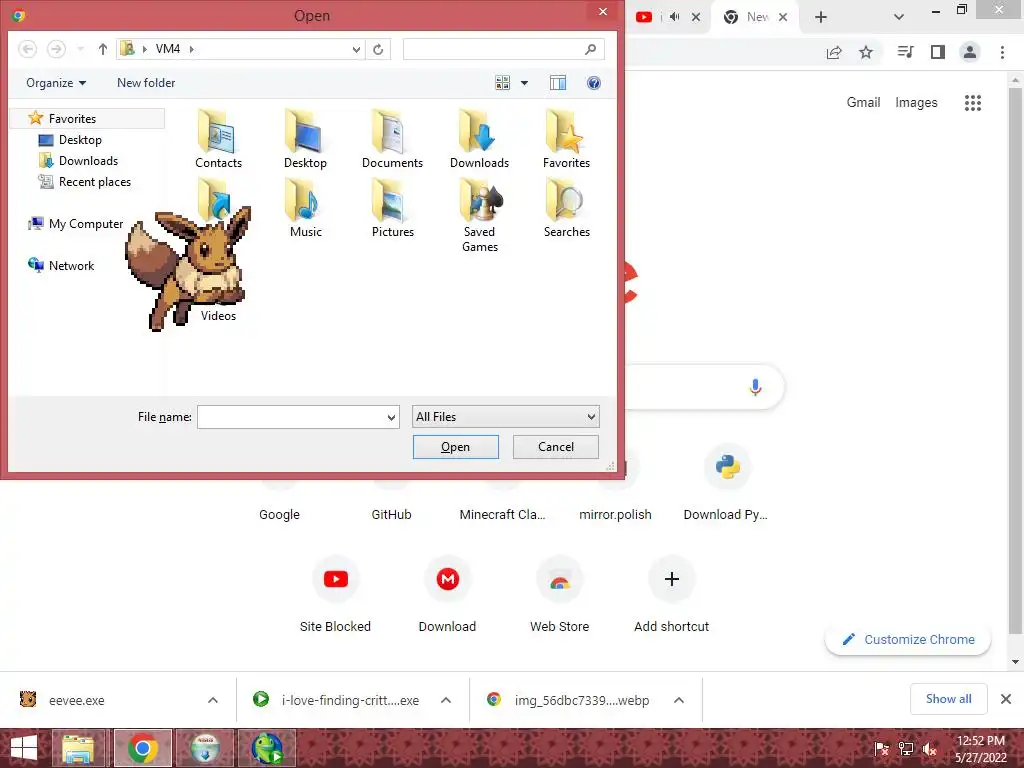Mute the YouTube tab audio

point(675,17)
